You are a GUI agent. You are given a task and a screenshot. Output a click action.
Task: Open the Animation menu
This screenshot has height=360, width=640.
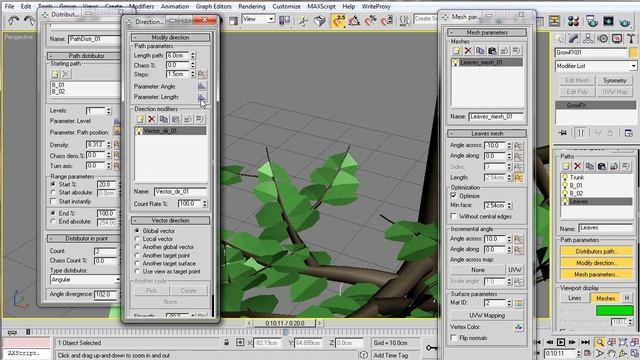click(175, 7)
